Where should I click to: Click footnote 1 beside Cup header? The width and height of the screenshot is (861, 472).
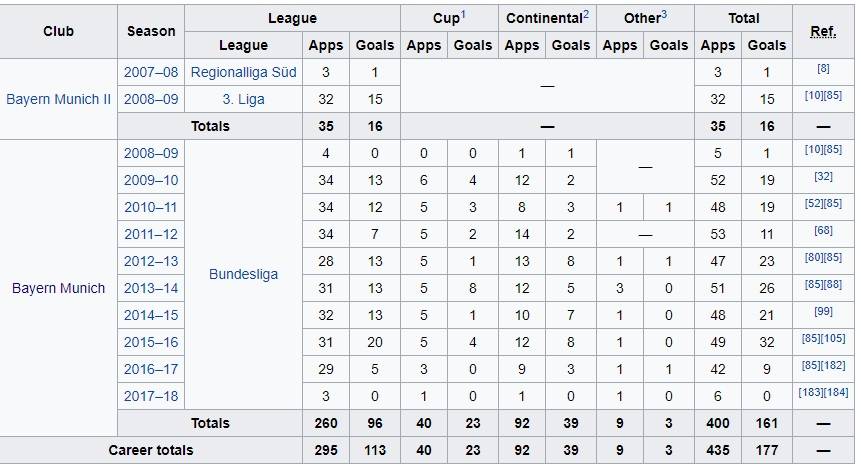tap(464, 14)
